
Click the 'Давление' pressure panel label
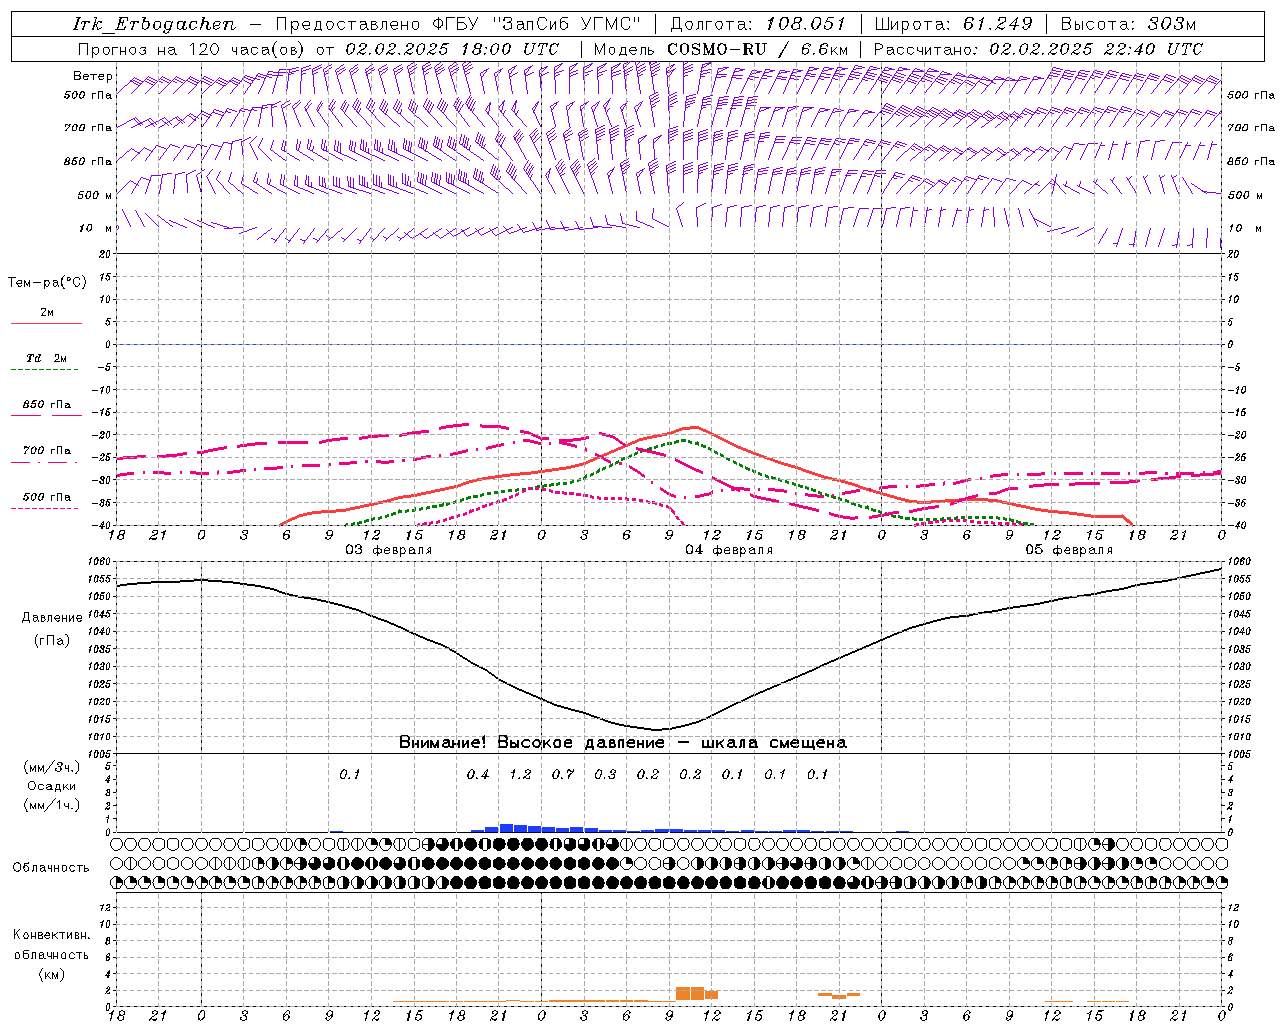(51, 618)
